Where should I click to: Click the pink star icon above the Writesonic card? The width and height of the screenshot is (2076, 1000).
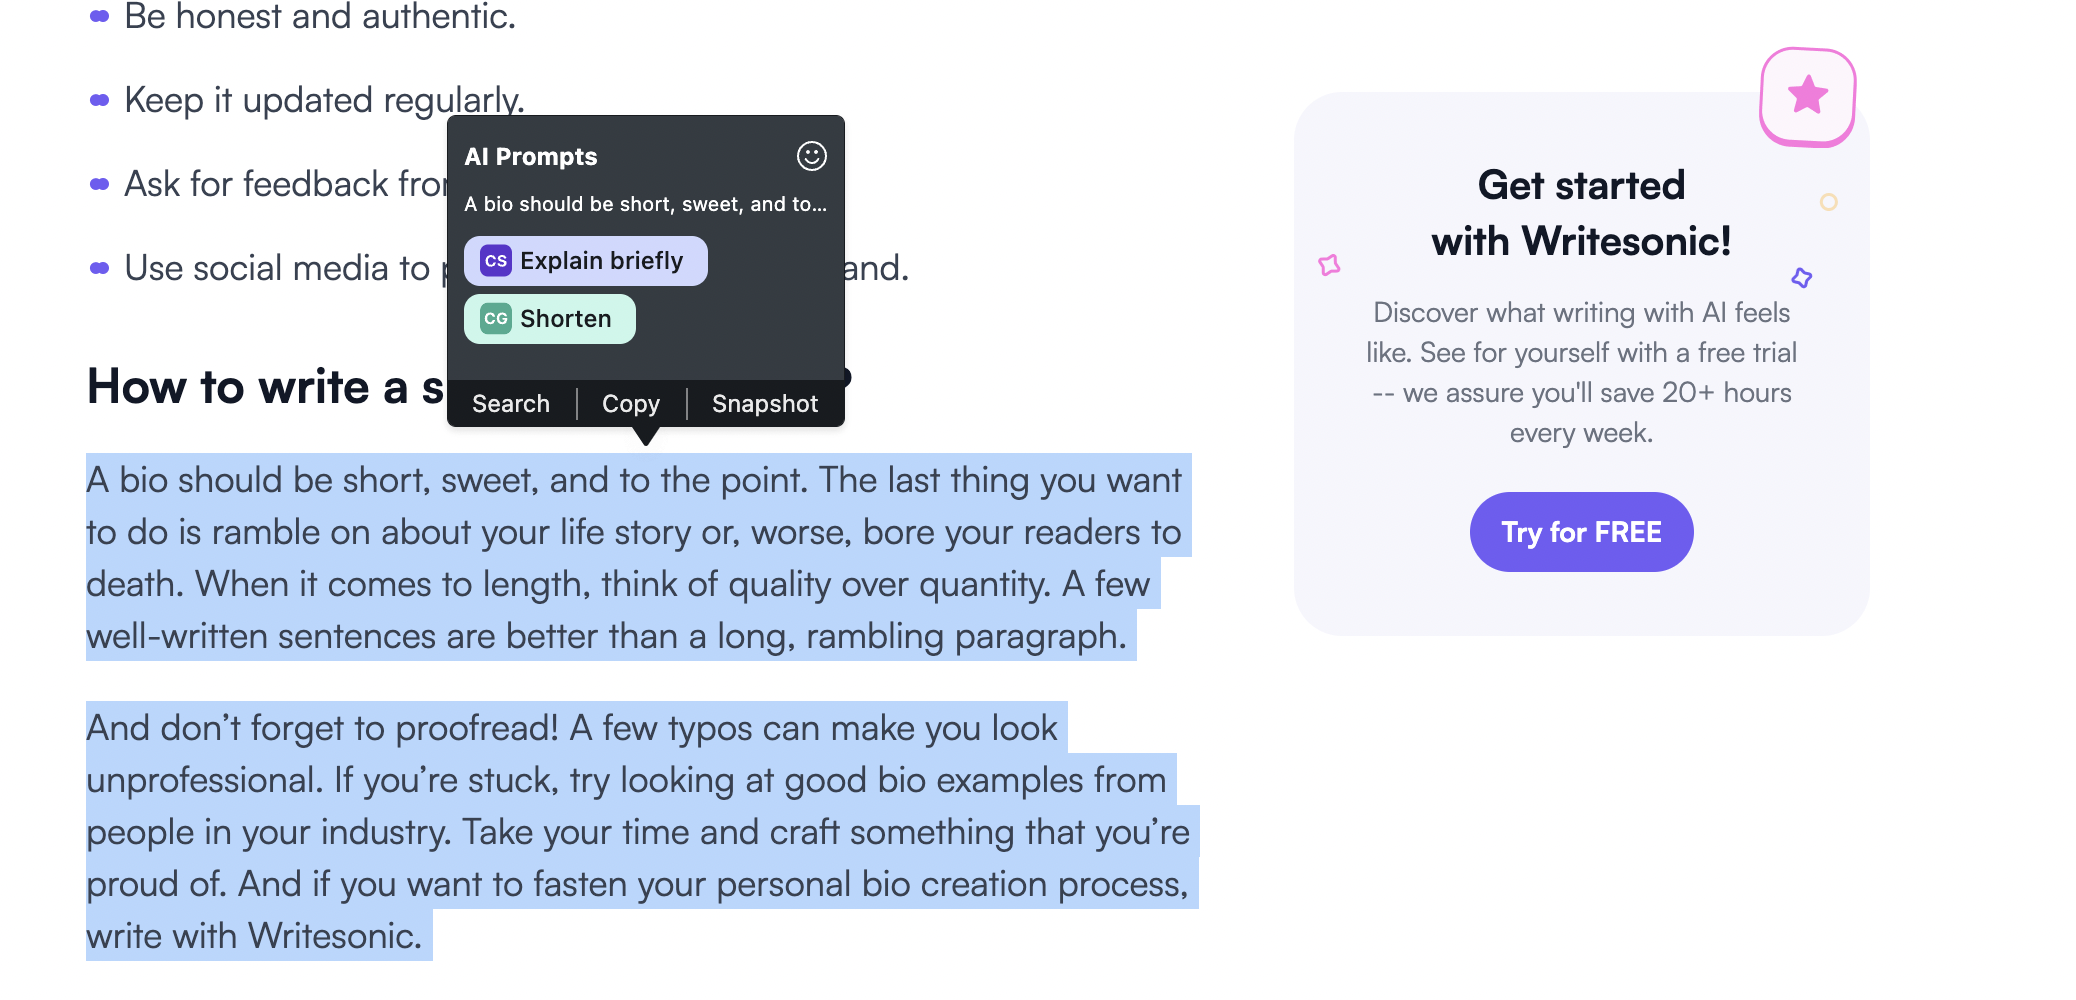pos(1806,95)
